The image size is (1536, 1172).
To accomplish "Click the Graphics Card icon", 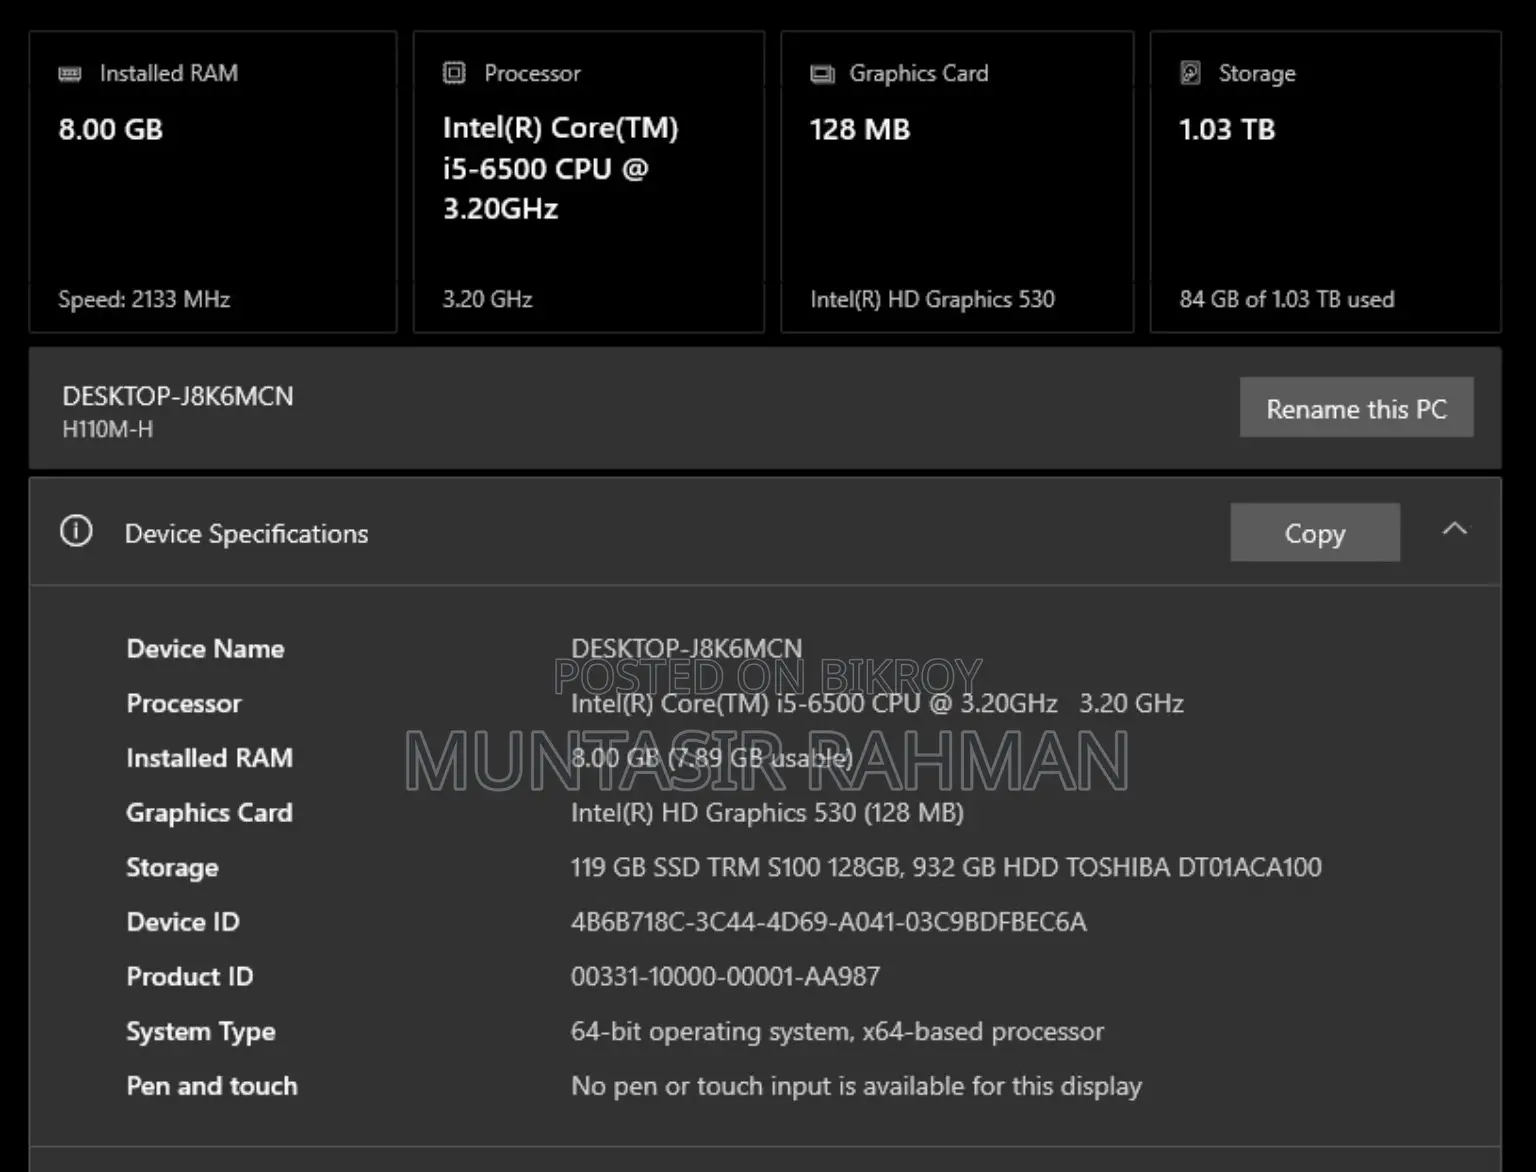I will coord(822,74).
